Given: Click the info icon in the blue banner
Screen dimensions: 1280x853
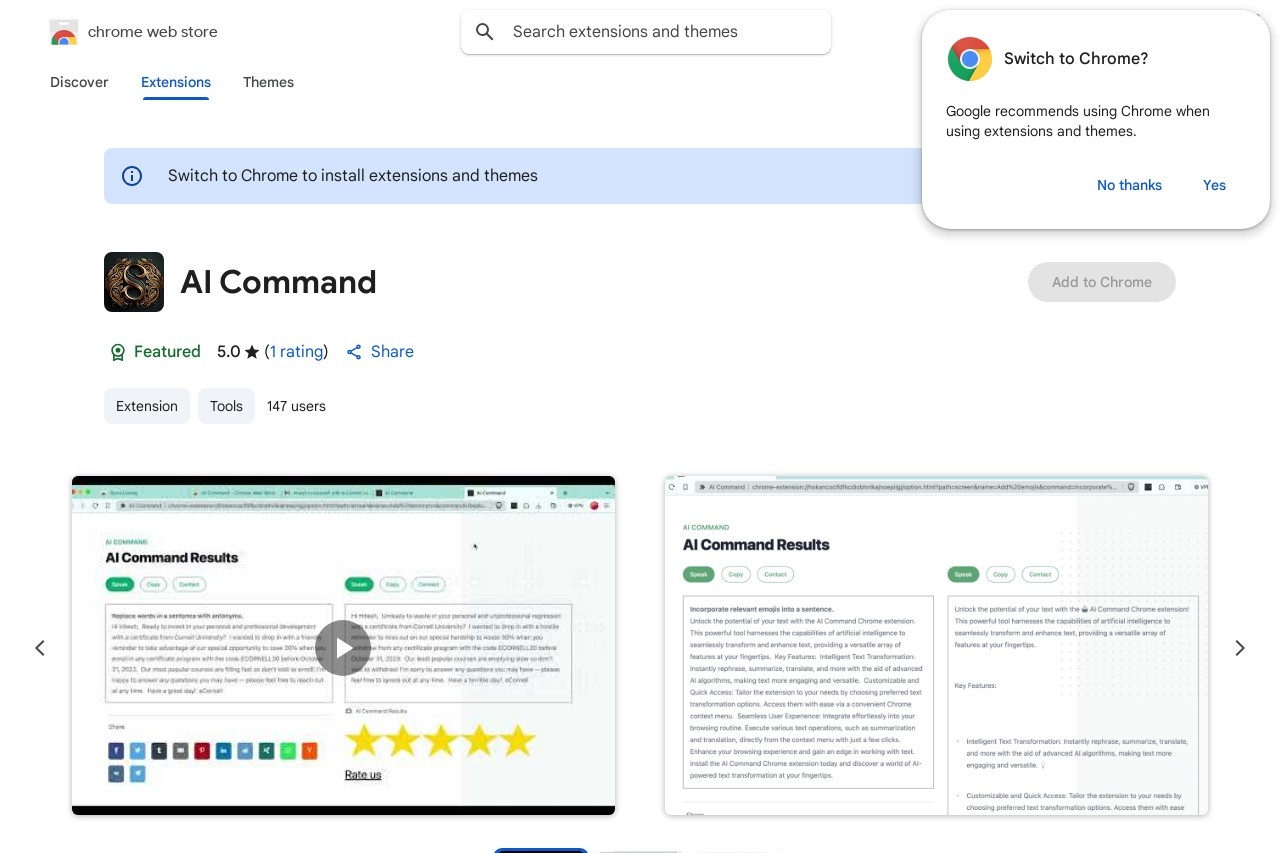Looking at the screenshot, I should 132,176.
